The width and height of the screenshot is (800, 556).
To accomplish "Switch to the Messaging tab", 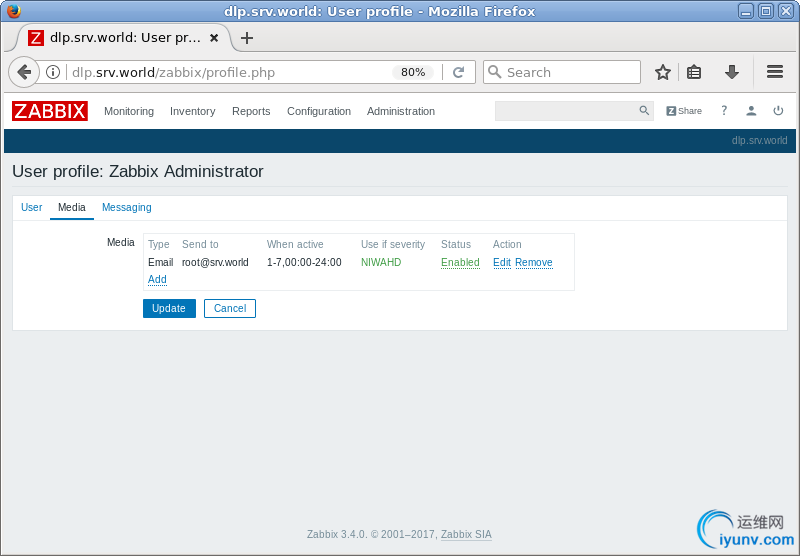I will (127, 208).
